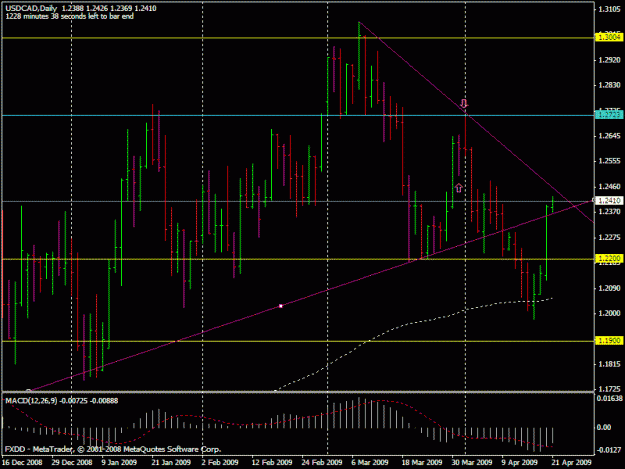Click the white trendline anchor square
This screenshot has height=469, width=625.
click(281, 306)
